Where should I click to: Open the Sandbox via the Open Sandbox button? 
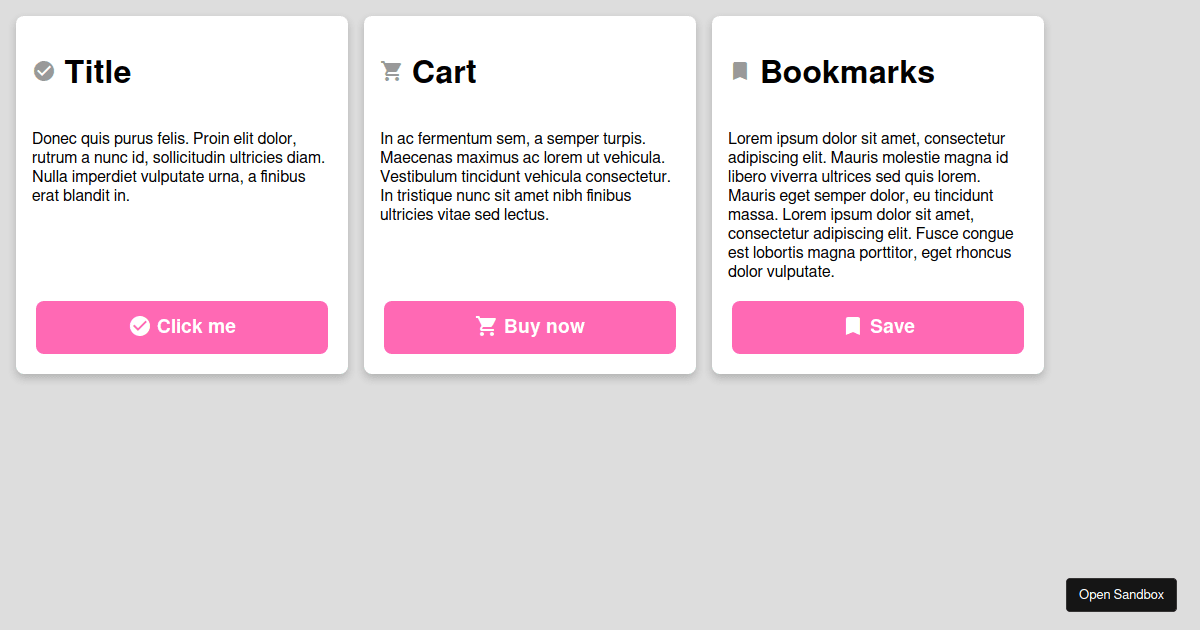tap(1121, 594)
